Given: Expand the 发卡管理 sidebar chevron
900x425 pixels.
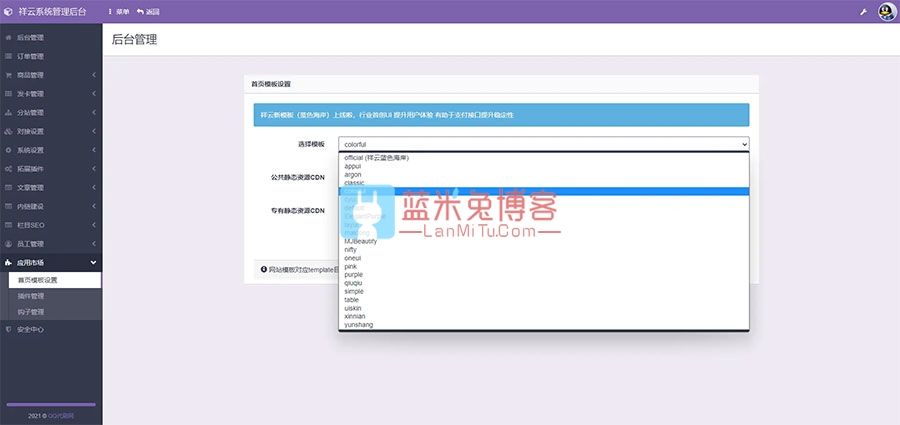Looking at the screenshot, I should click(x=94, y=94).
